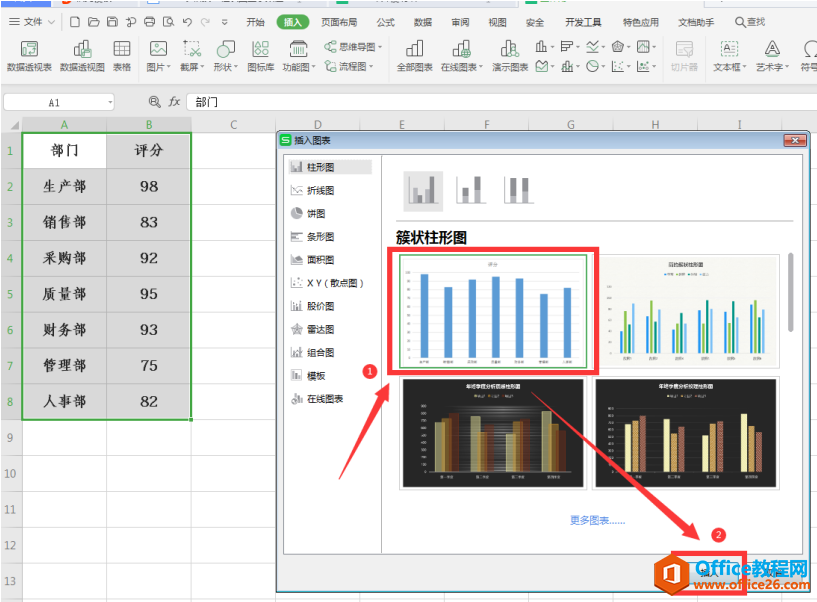Select the stacked column subtype icon

click(471, 190)
